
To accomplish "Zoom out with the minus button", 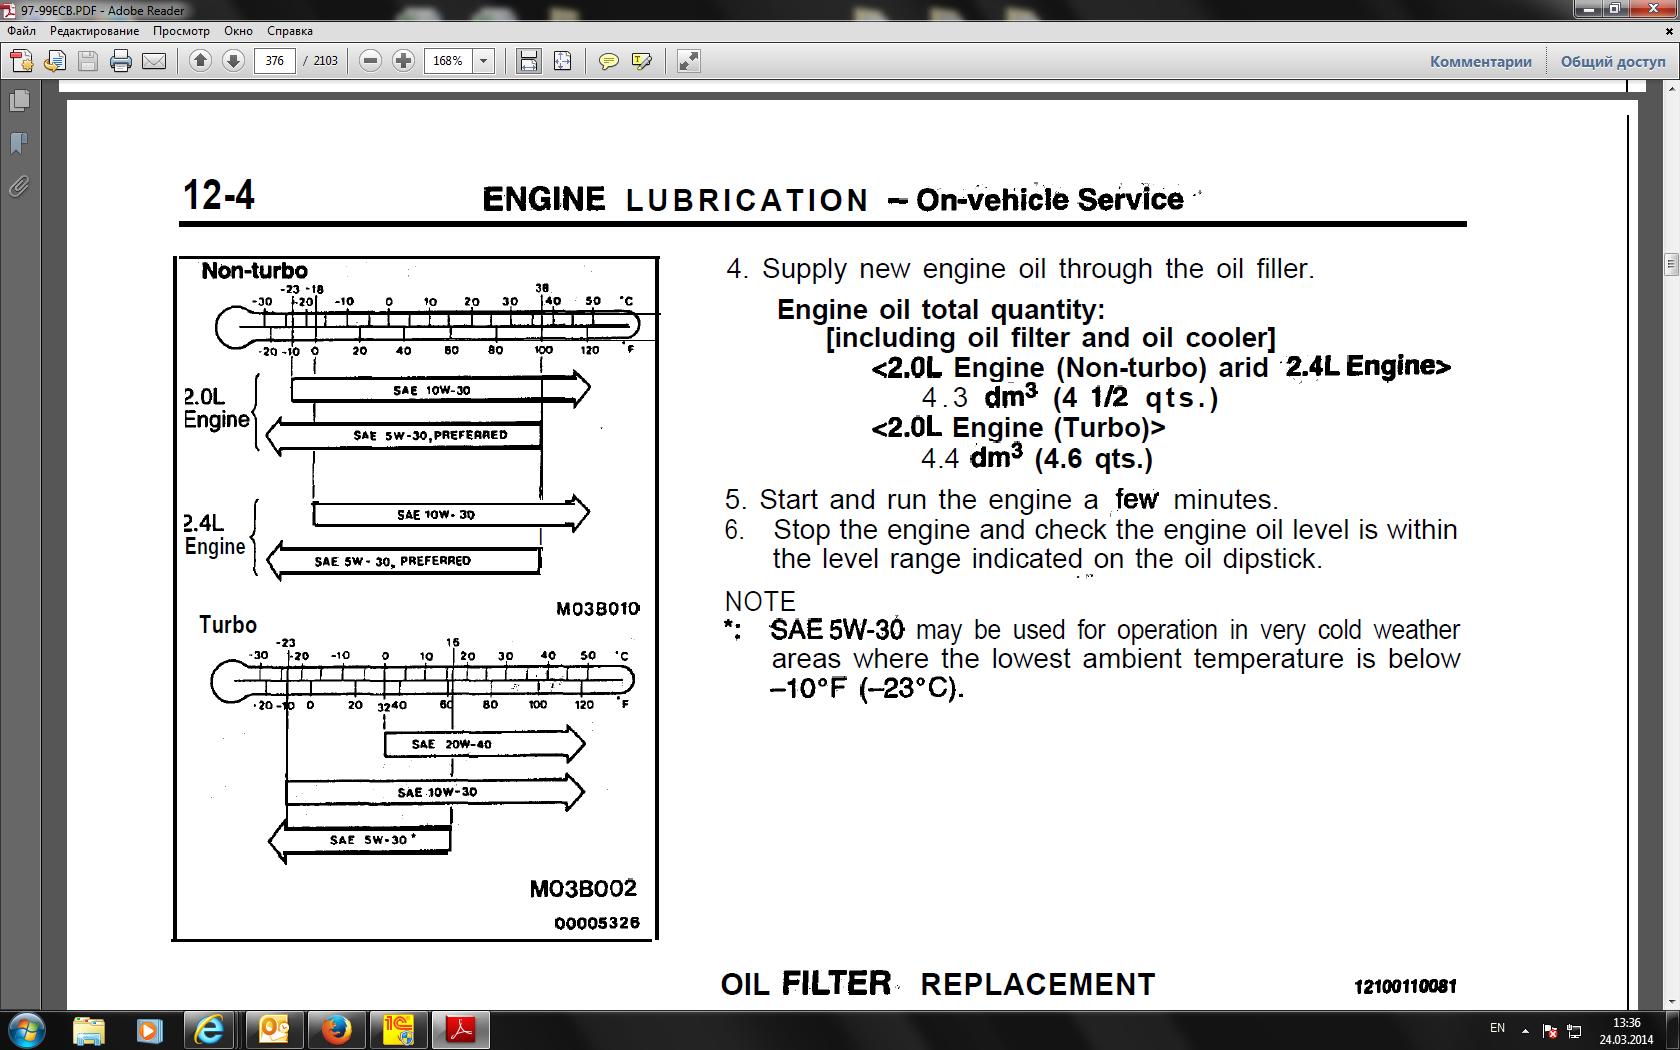I will point(370,61).
